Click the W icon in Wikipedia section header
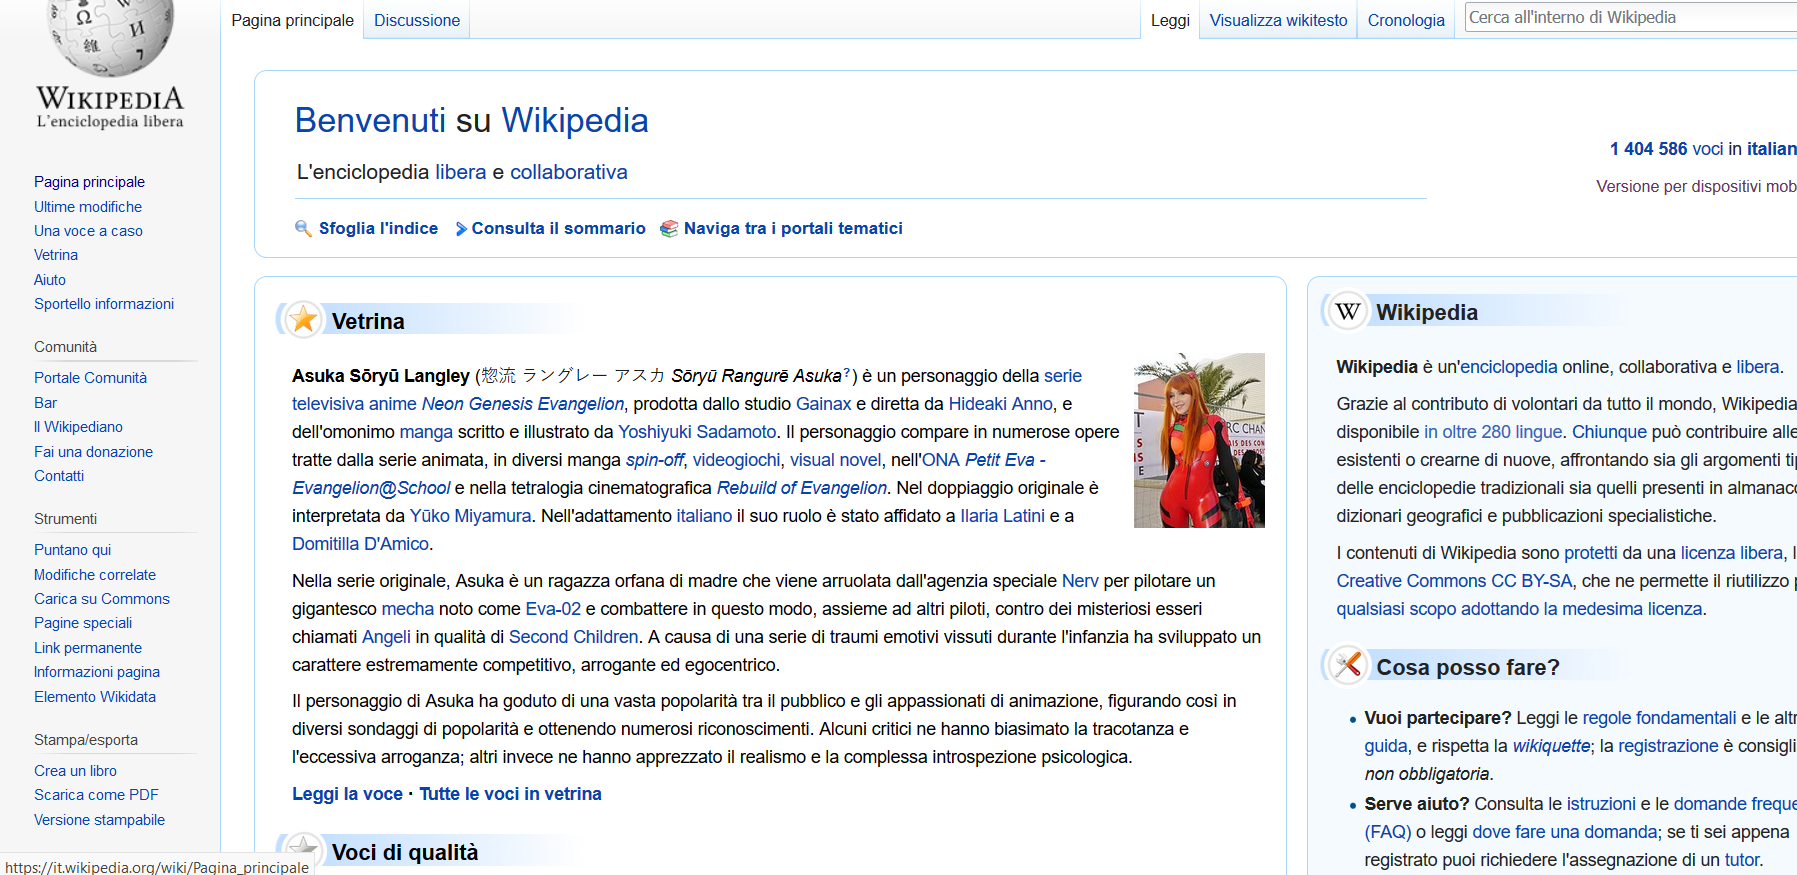Image resolution: width=1797 pixels, height=875 pixels. pos(1347,311)
